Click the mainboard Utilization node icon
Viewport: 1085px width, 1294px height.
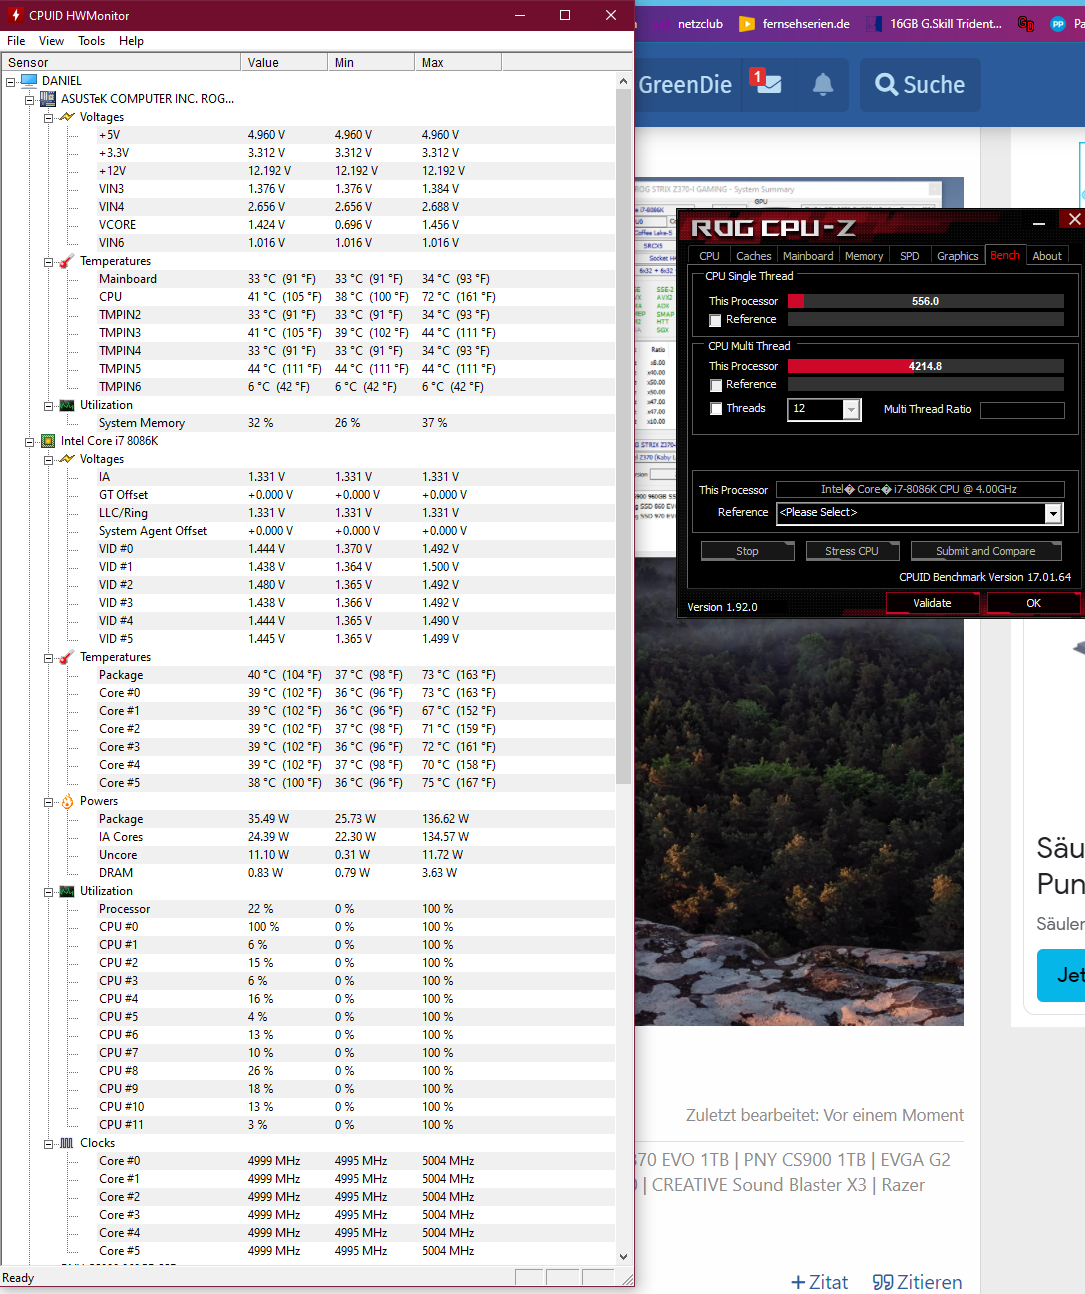(67, 405)
